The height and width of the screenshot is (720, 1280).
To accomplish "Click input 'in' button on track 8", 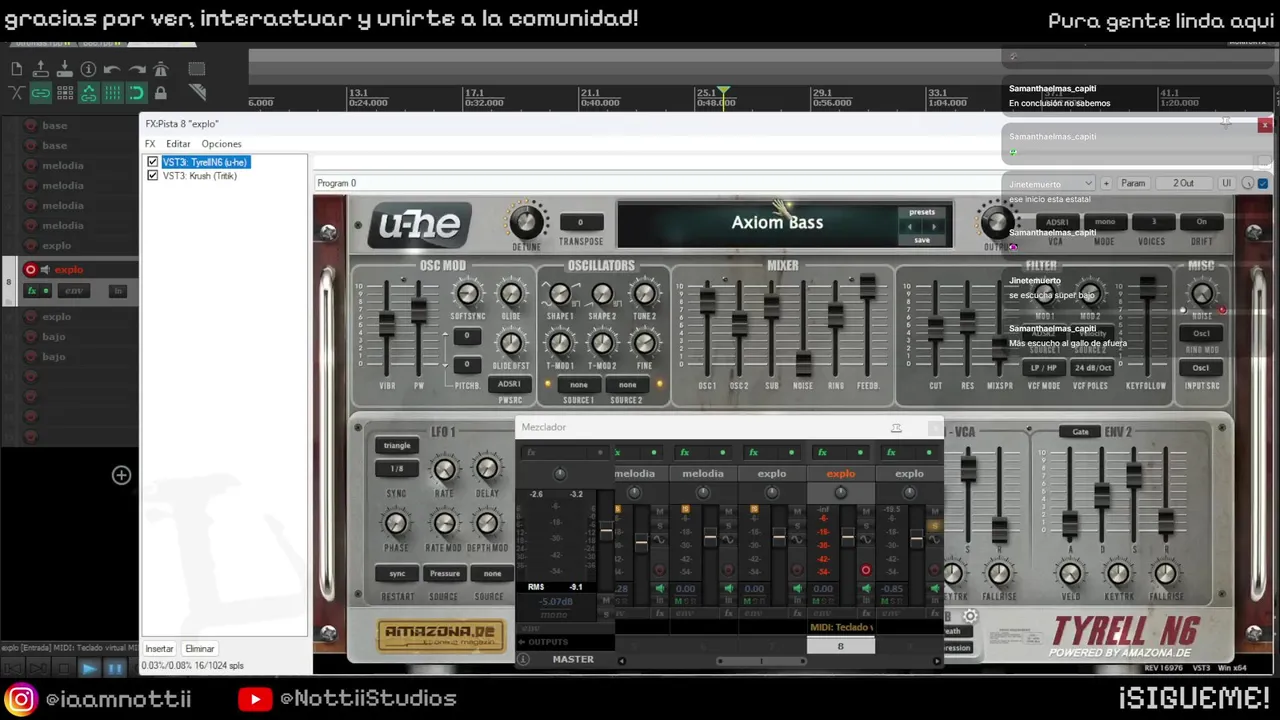I will coord(117,291).
